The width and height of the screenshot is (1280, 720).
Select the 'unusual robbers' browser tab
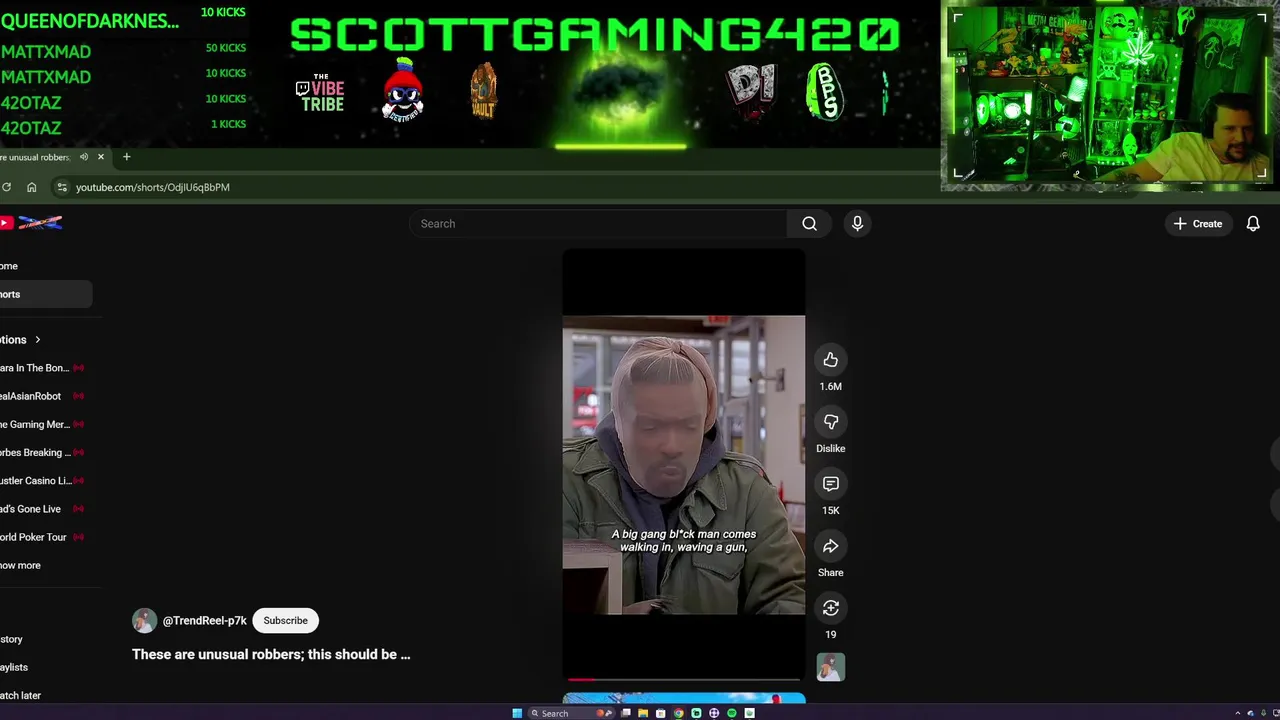[x=36, y=157]
